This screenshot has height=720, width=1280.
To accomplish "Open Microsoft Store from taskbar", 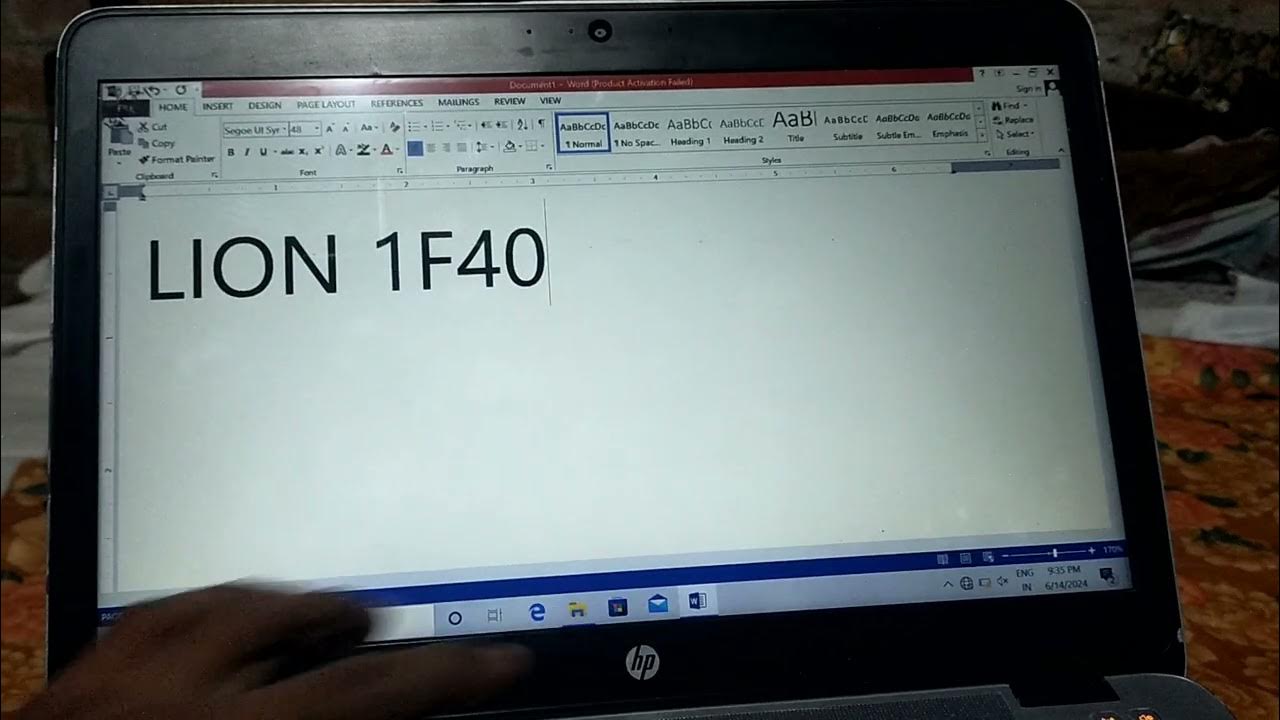I will point(617,606).
